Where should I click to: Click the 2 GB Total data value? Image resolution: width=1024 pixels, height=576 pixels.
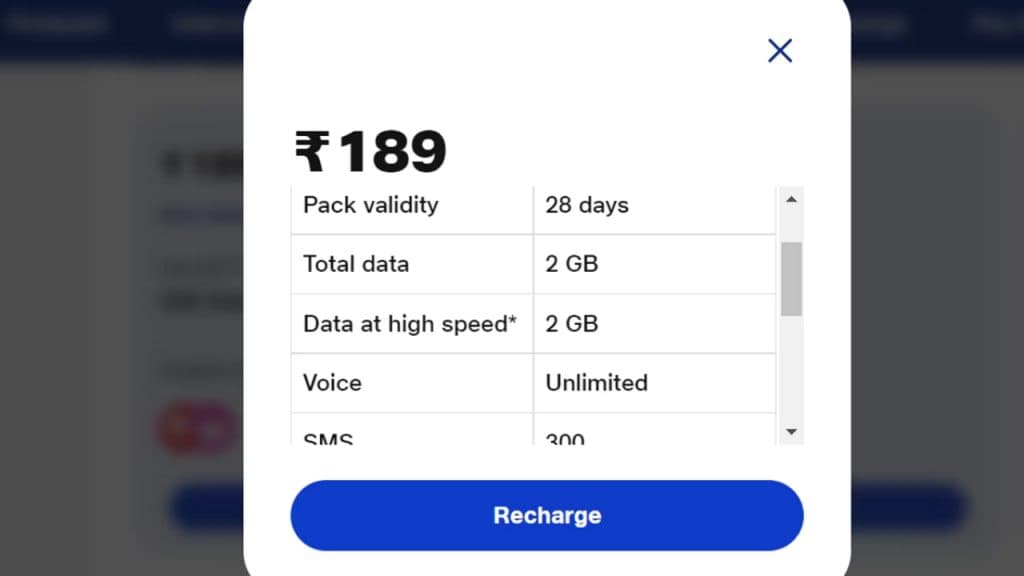(x=572, y=264)
